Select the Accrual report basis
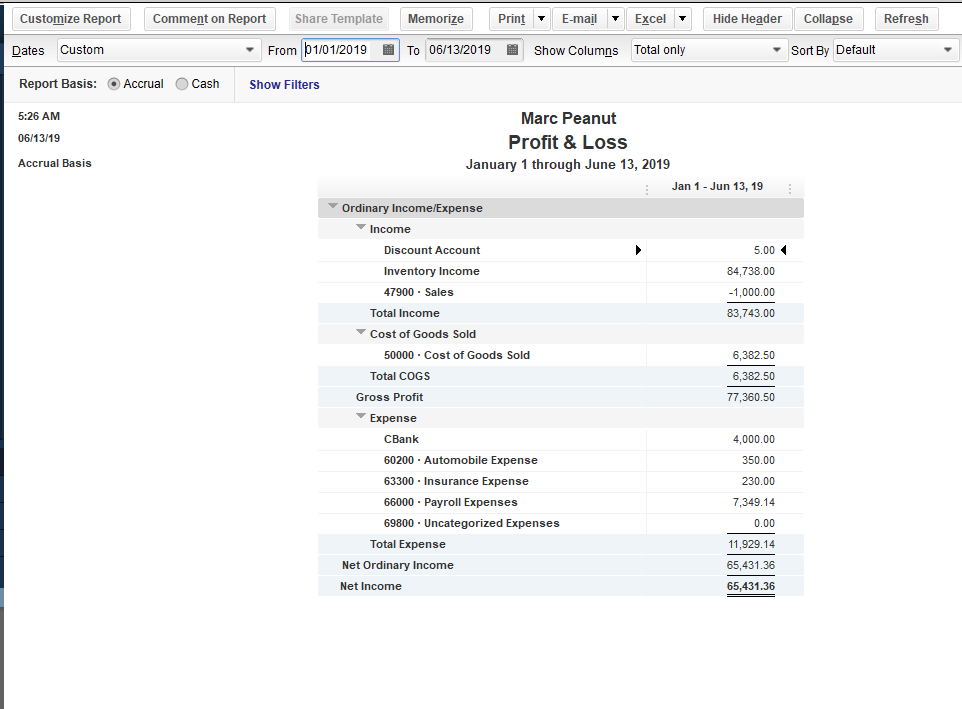Image resolution: width=962 pixels, height=709 pixels. (x=114, y=84)
